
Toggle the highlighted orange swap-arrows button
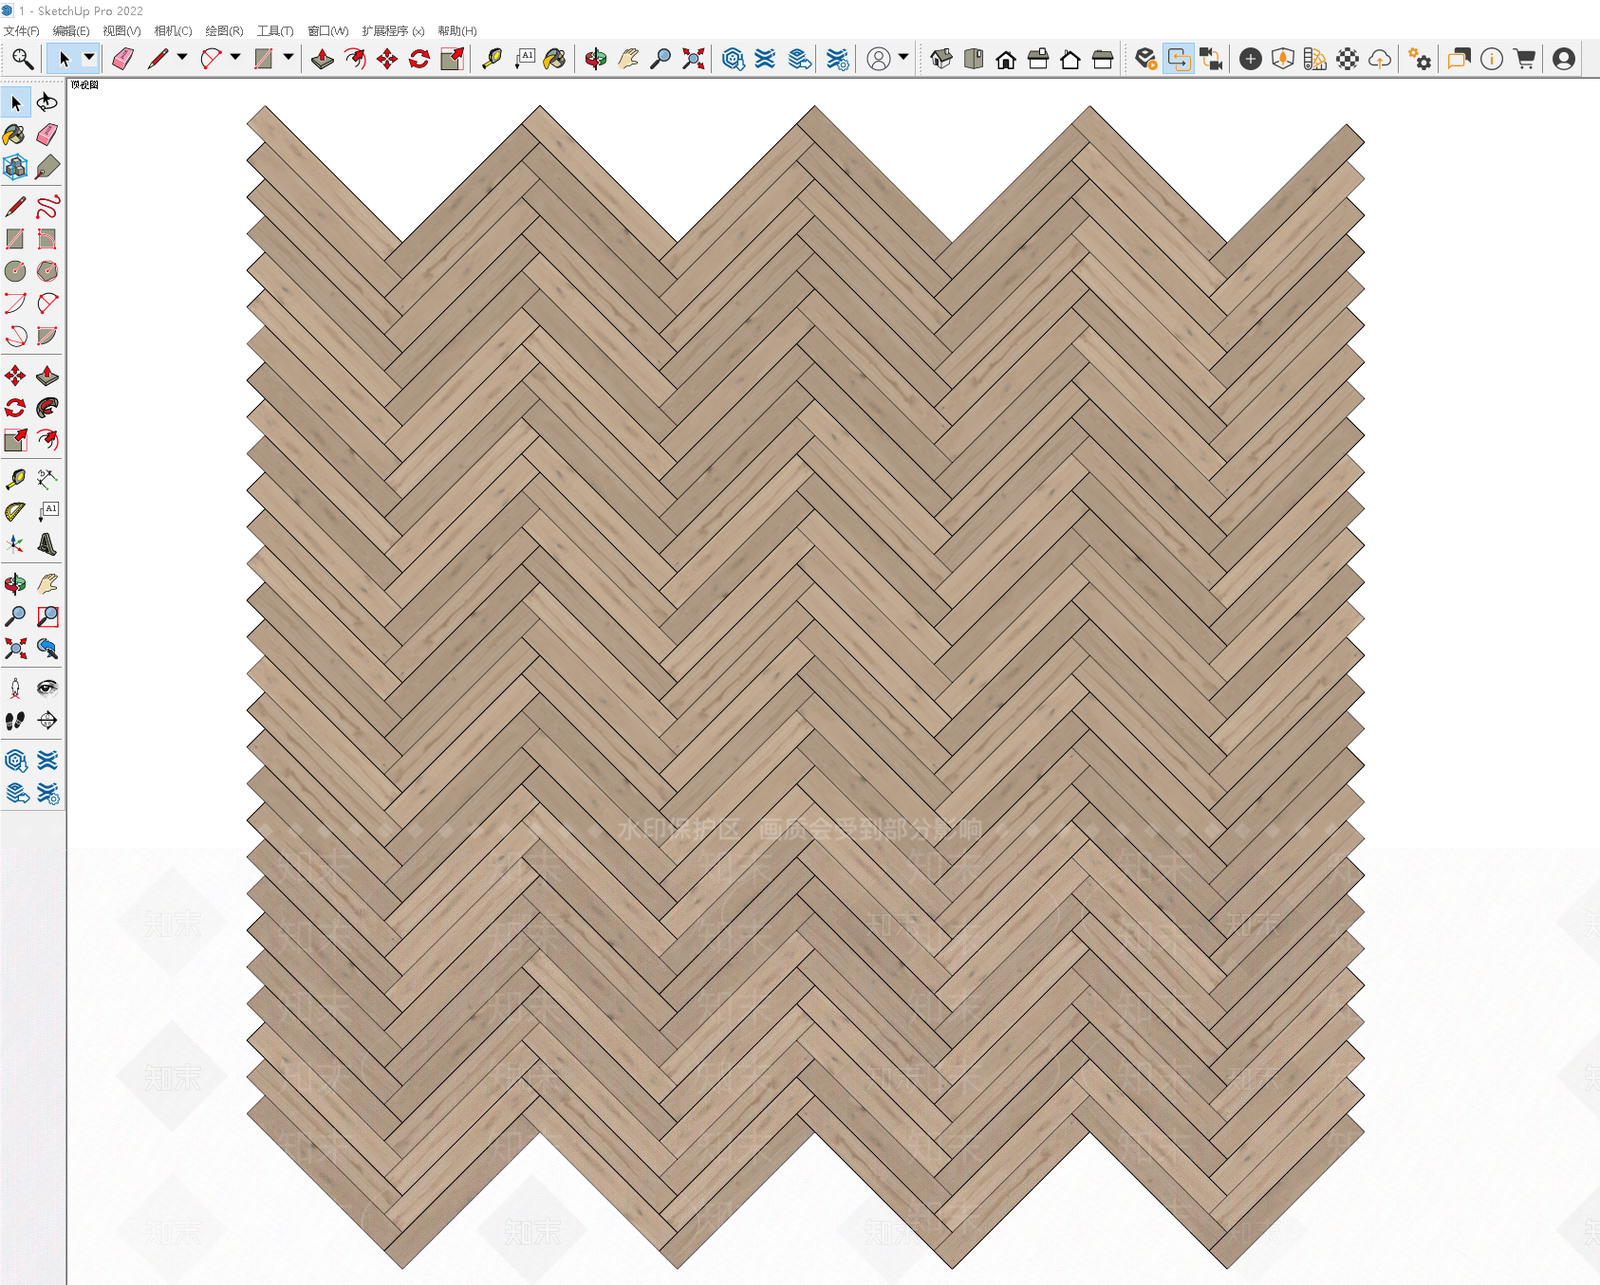[1179, 59]
